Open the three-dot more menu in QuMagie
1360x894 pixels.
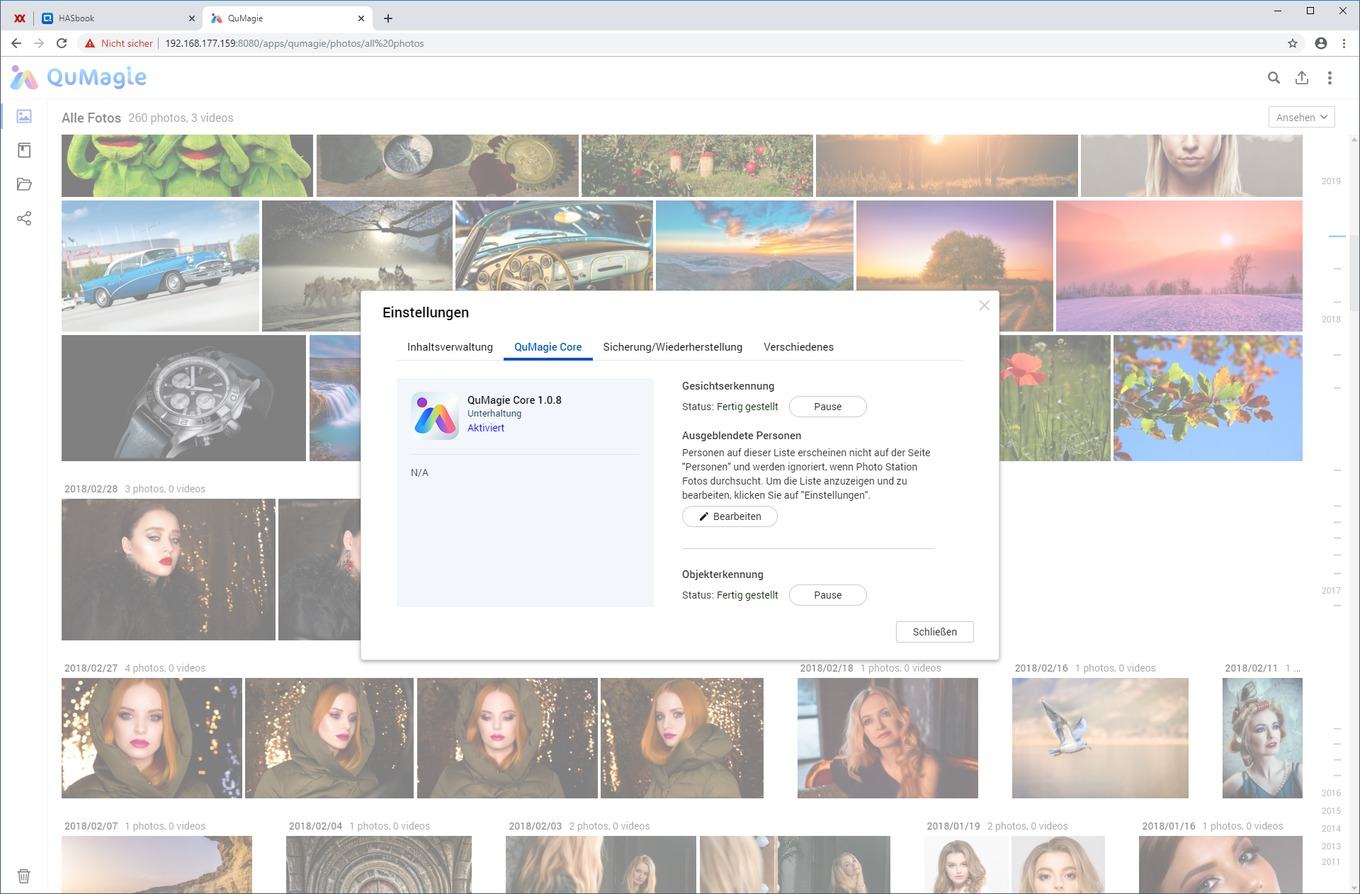tap(1329, 77)
